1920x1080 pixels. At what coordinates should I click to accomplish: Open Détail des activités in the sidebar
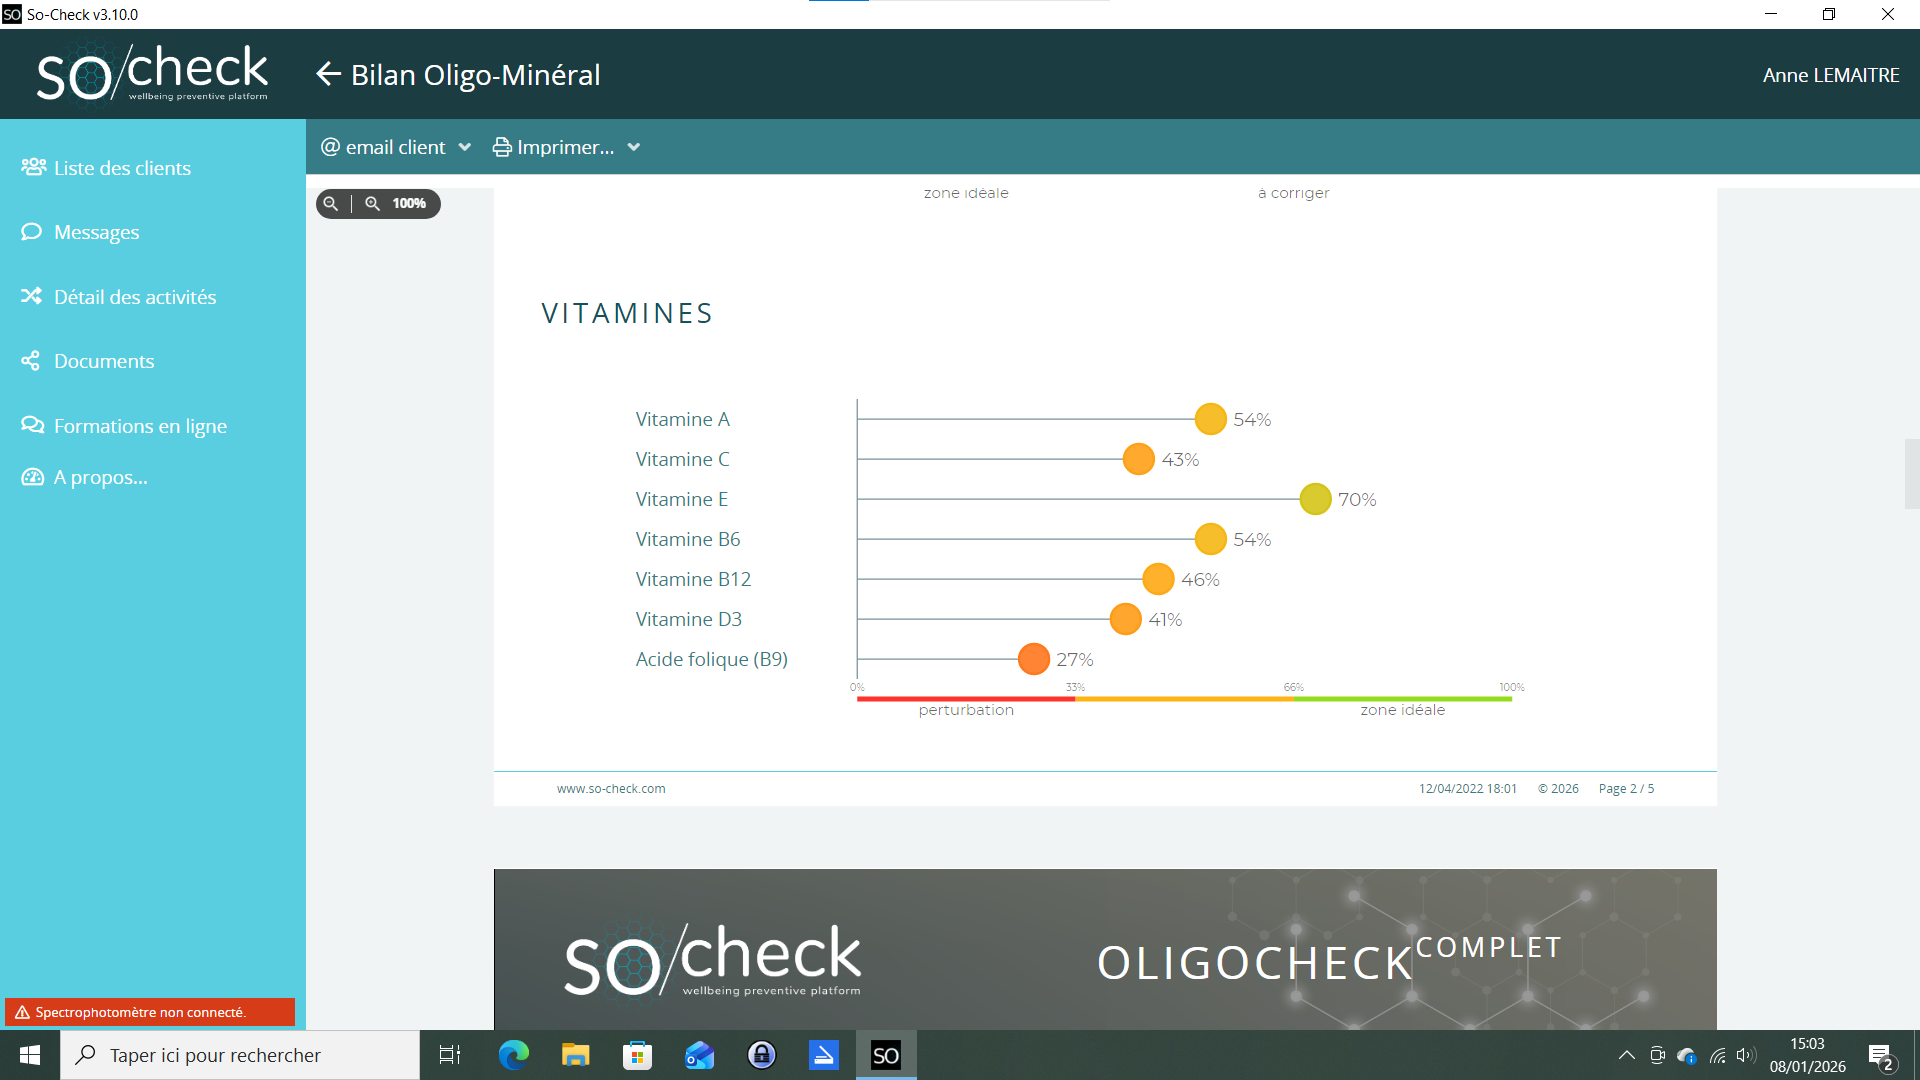tap(134, 297)
